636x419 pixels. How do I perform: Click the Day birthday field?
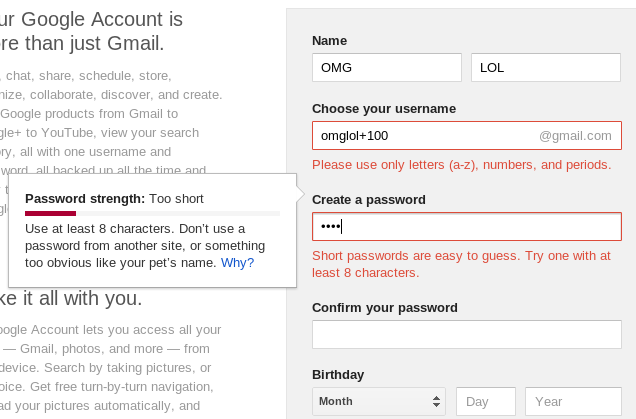[486, 402]
